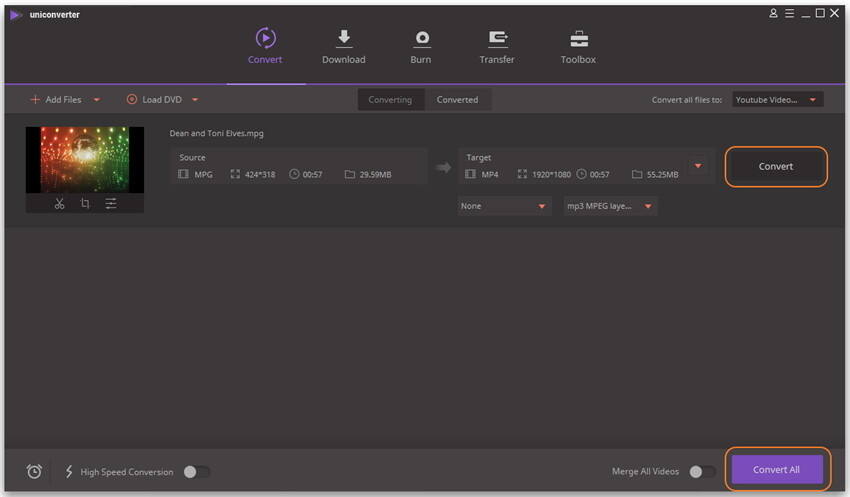
Task: Open the scheduler alarm clock icon
Action: pos(34,472)
